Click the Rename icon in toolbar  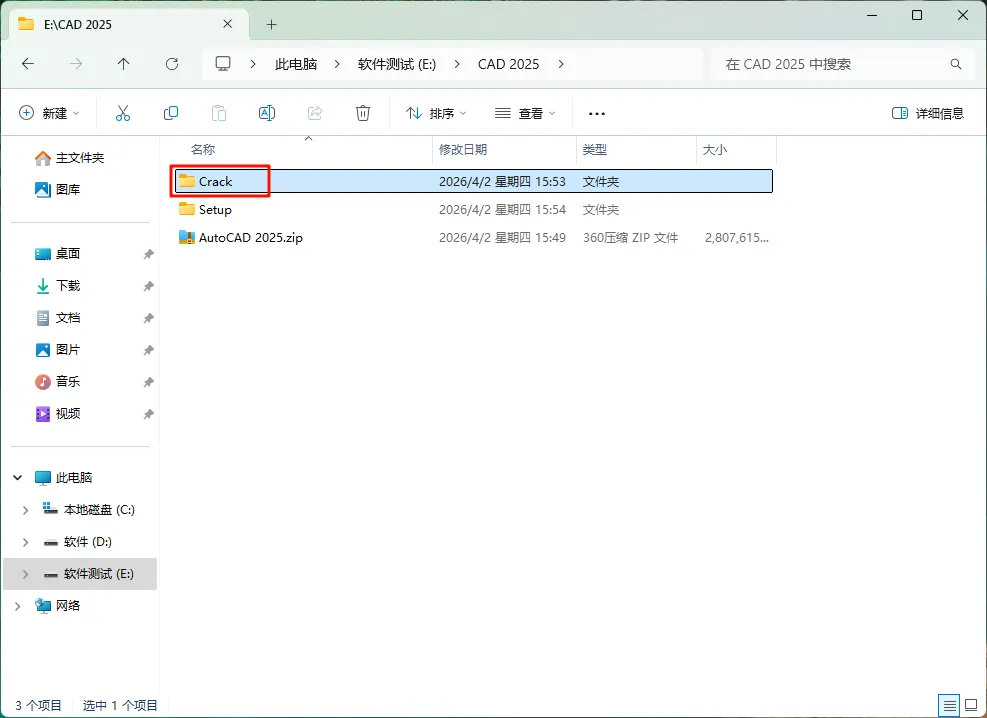pos(267,113)
